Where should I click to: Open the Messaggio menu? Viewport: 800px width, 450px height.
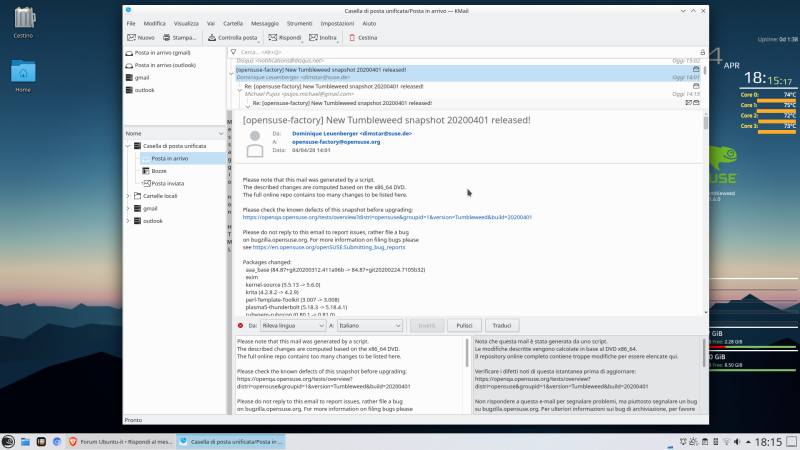tap(265, 23)
